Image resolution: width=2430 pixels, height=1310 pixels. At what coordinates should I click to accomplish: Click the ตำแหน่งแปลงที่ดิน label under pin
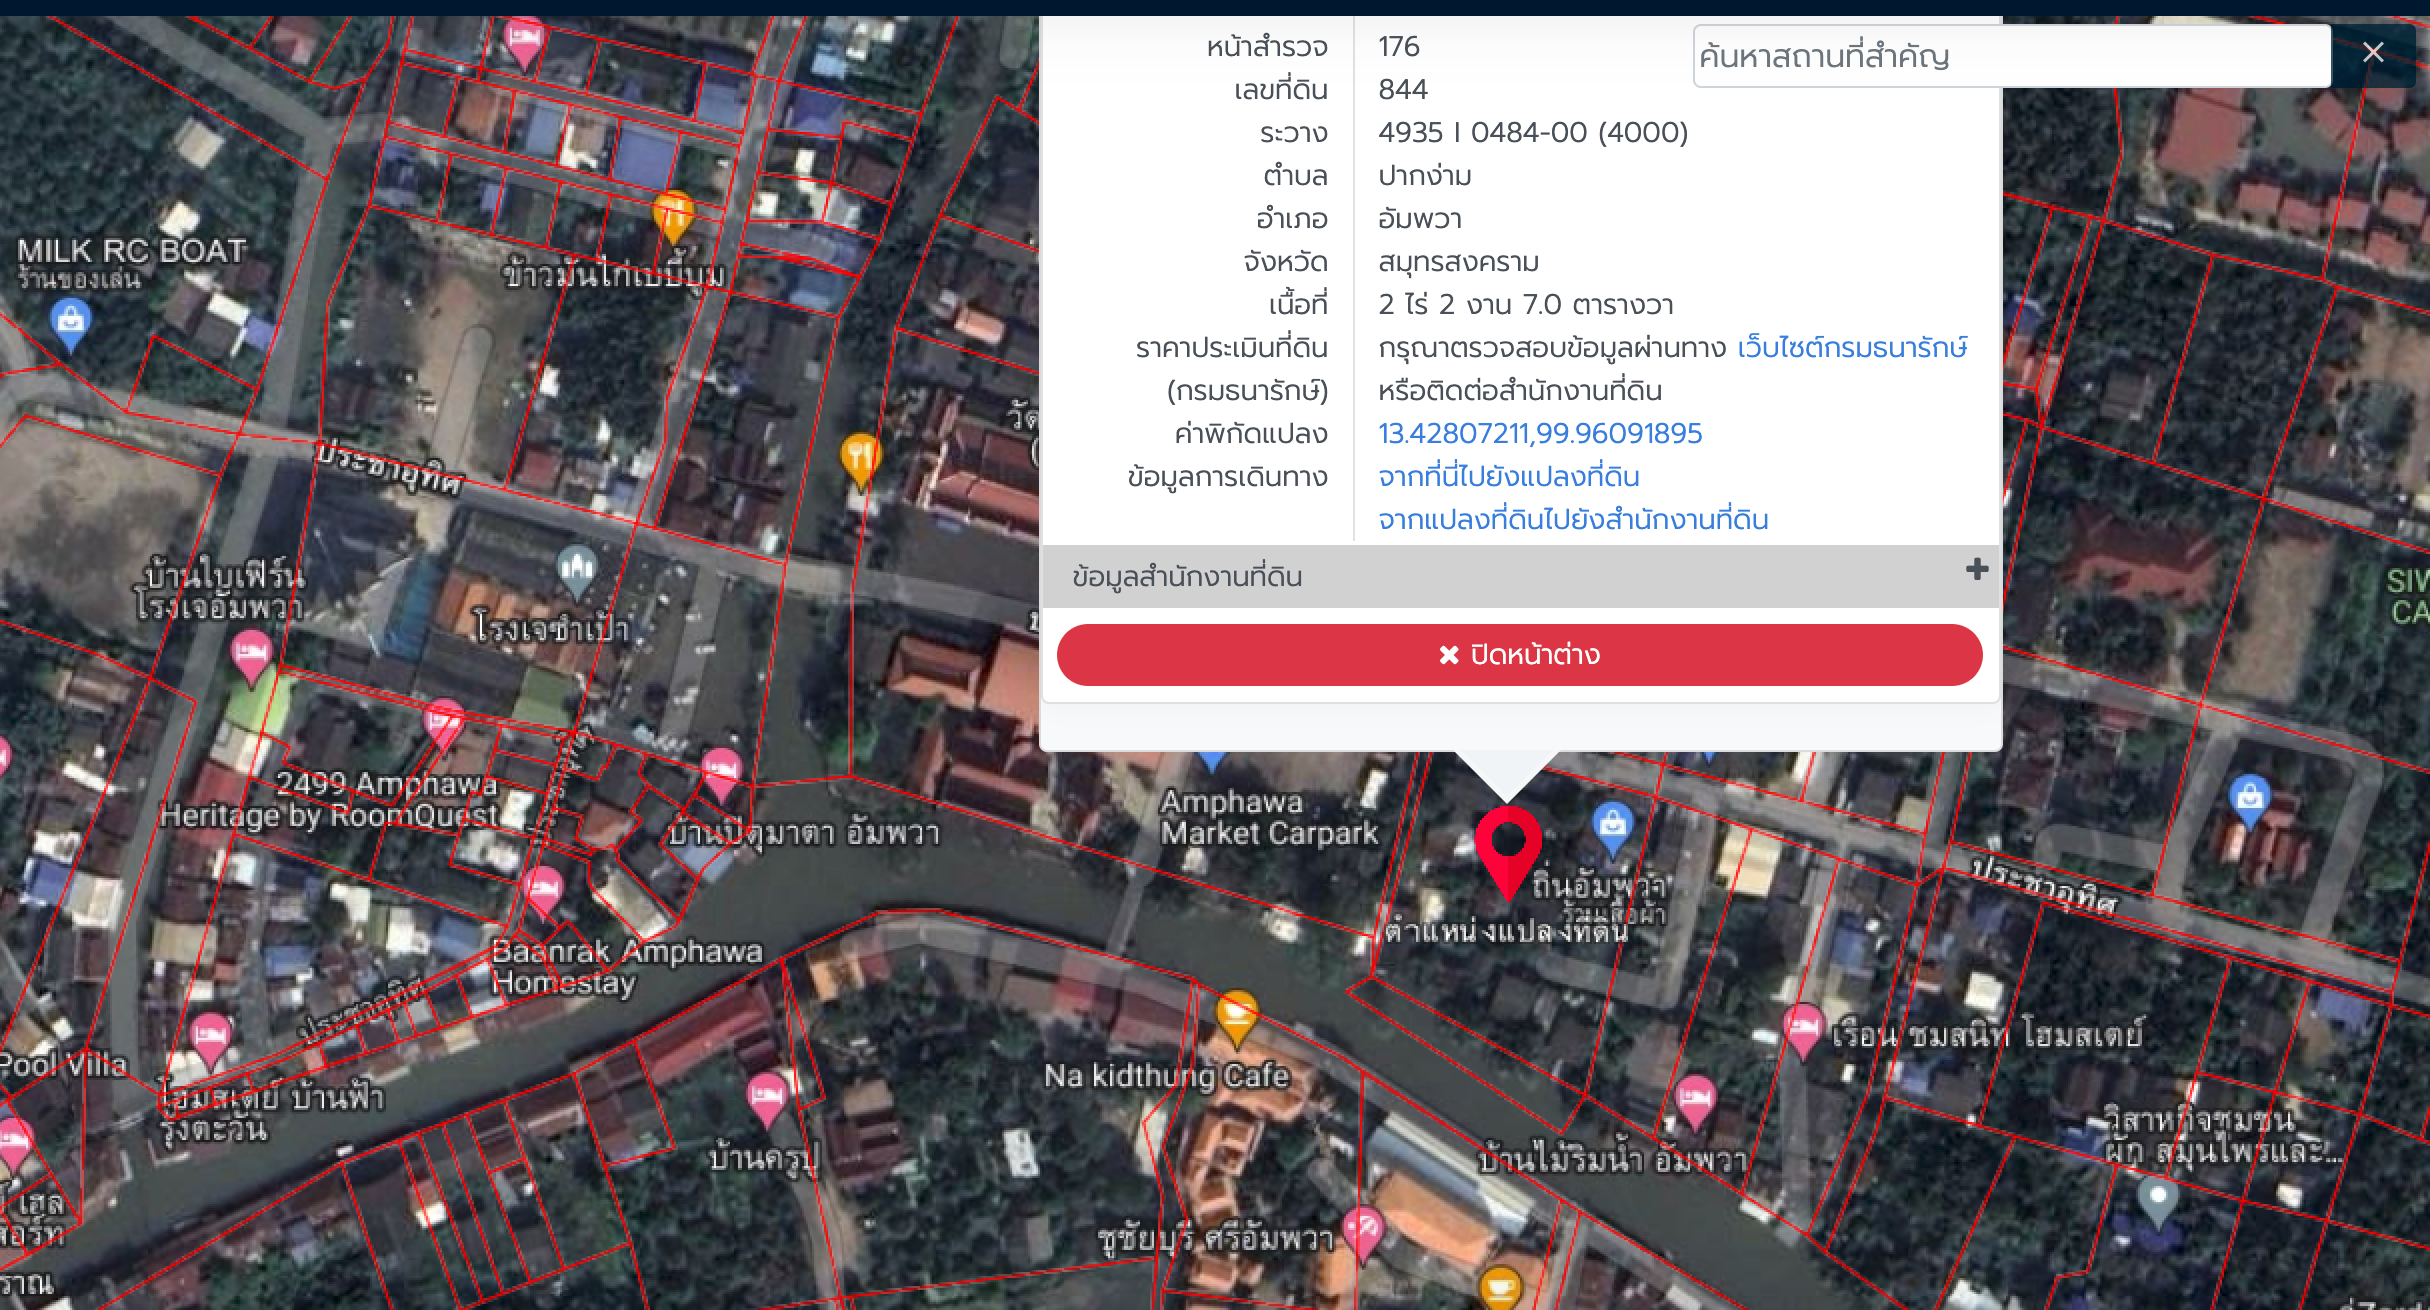coord(1507,931)
